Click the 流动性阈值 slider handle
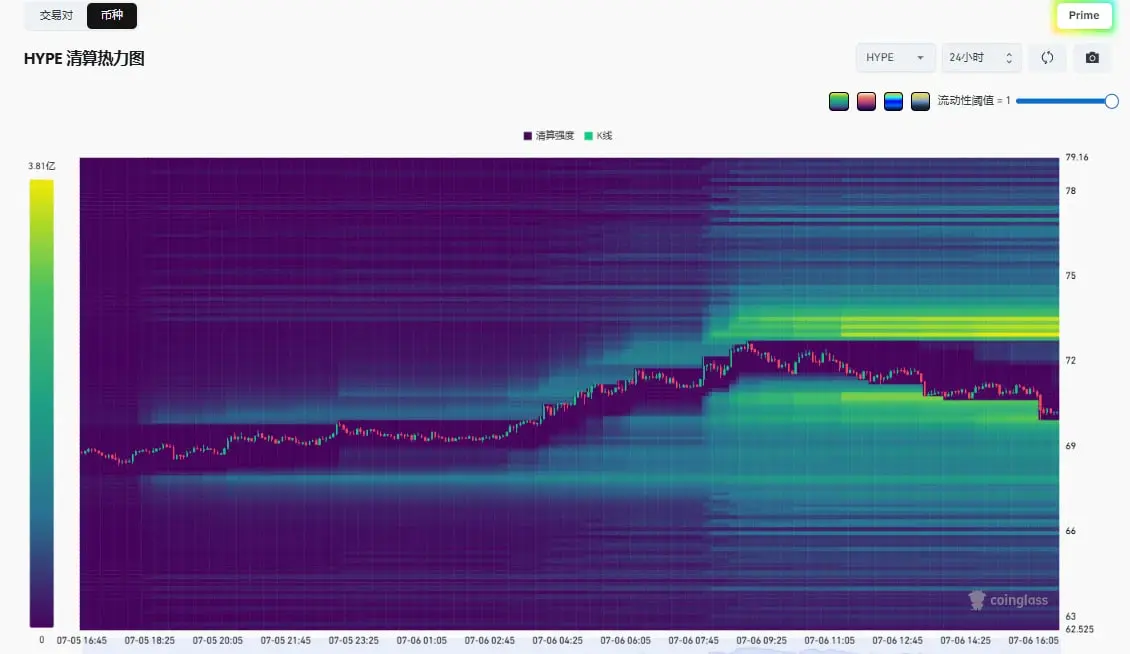 pyautogui.click(x=1111, y=101)
